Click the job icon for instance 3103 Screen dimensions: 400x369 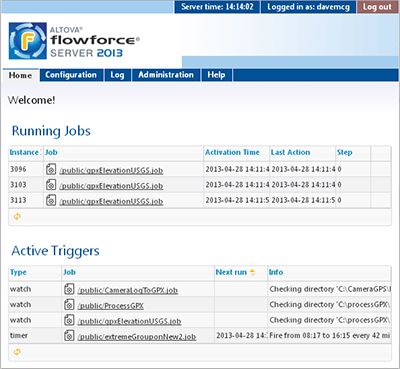[x=51, y=185]
